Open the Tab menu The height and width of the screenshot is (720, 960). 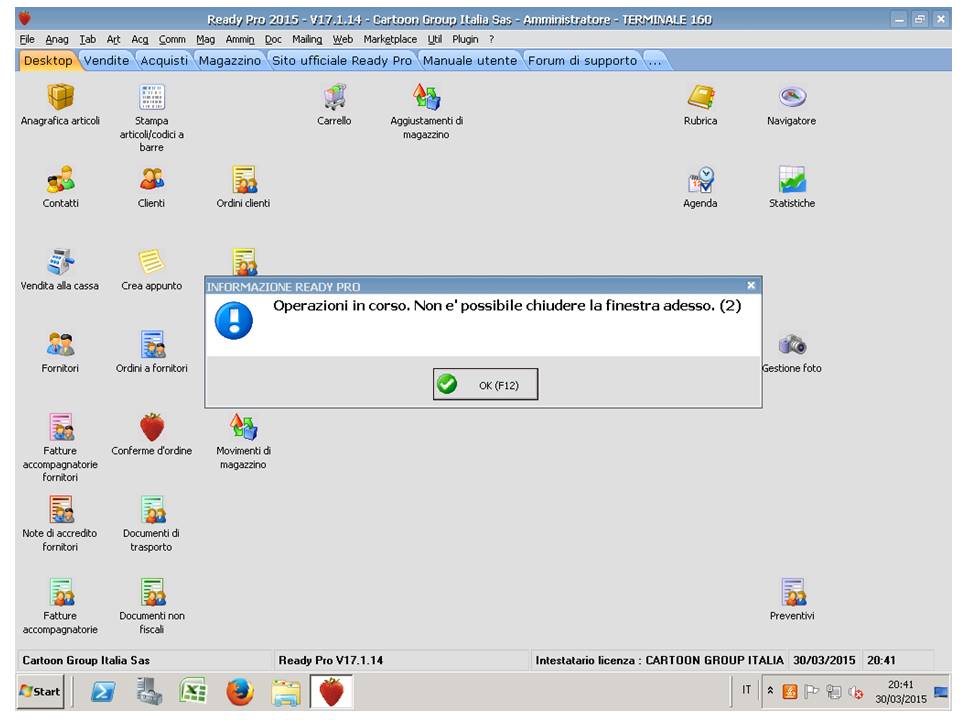(88, 39)
